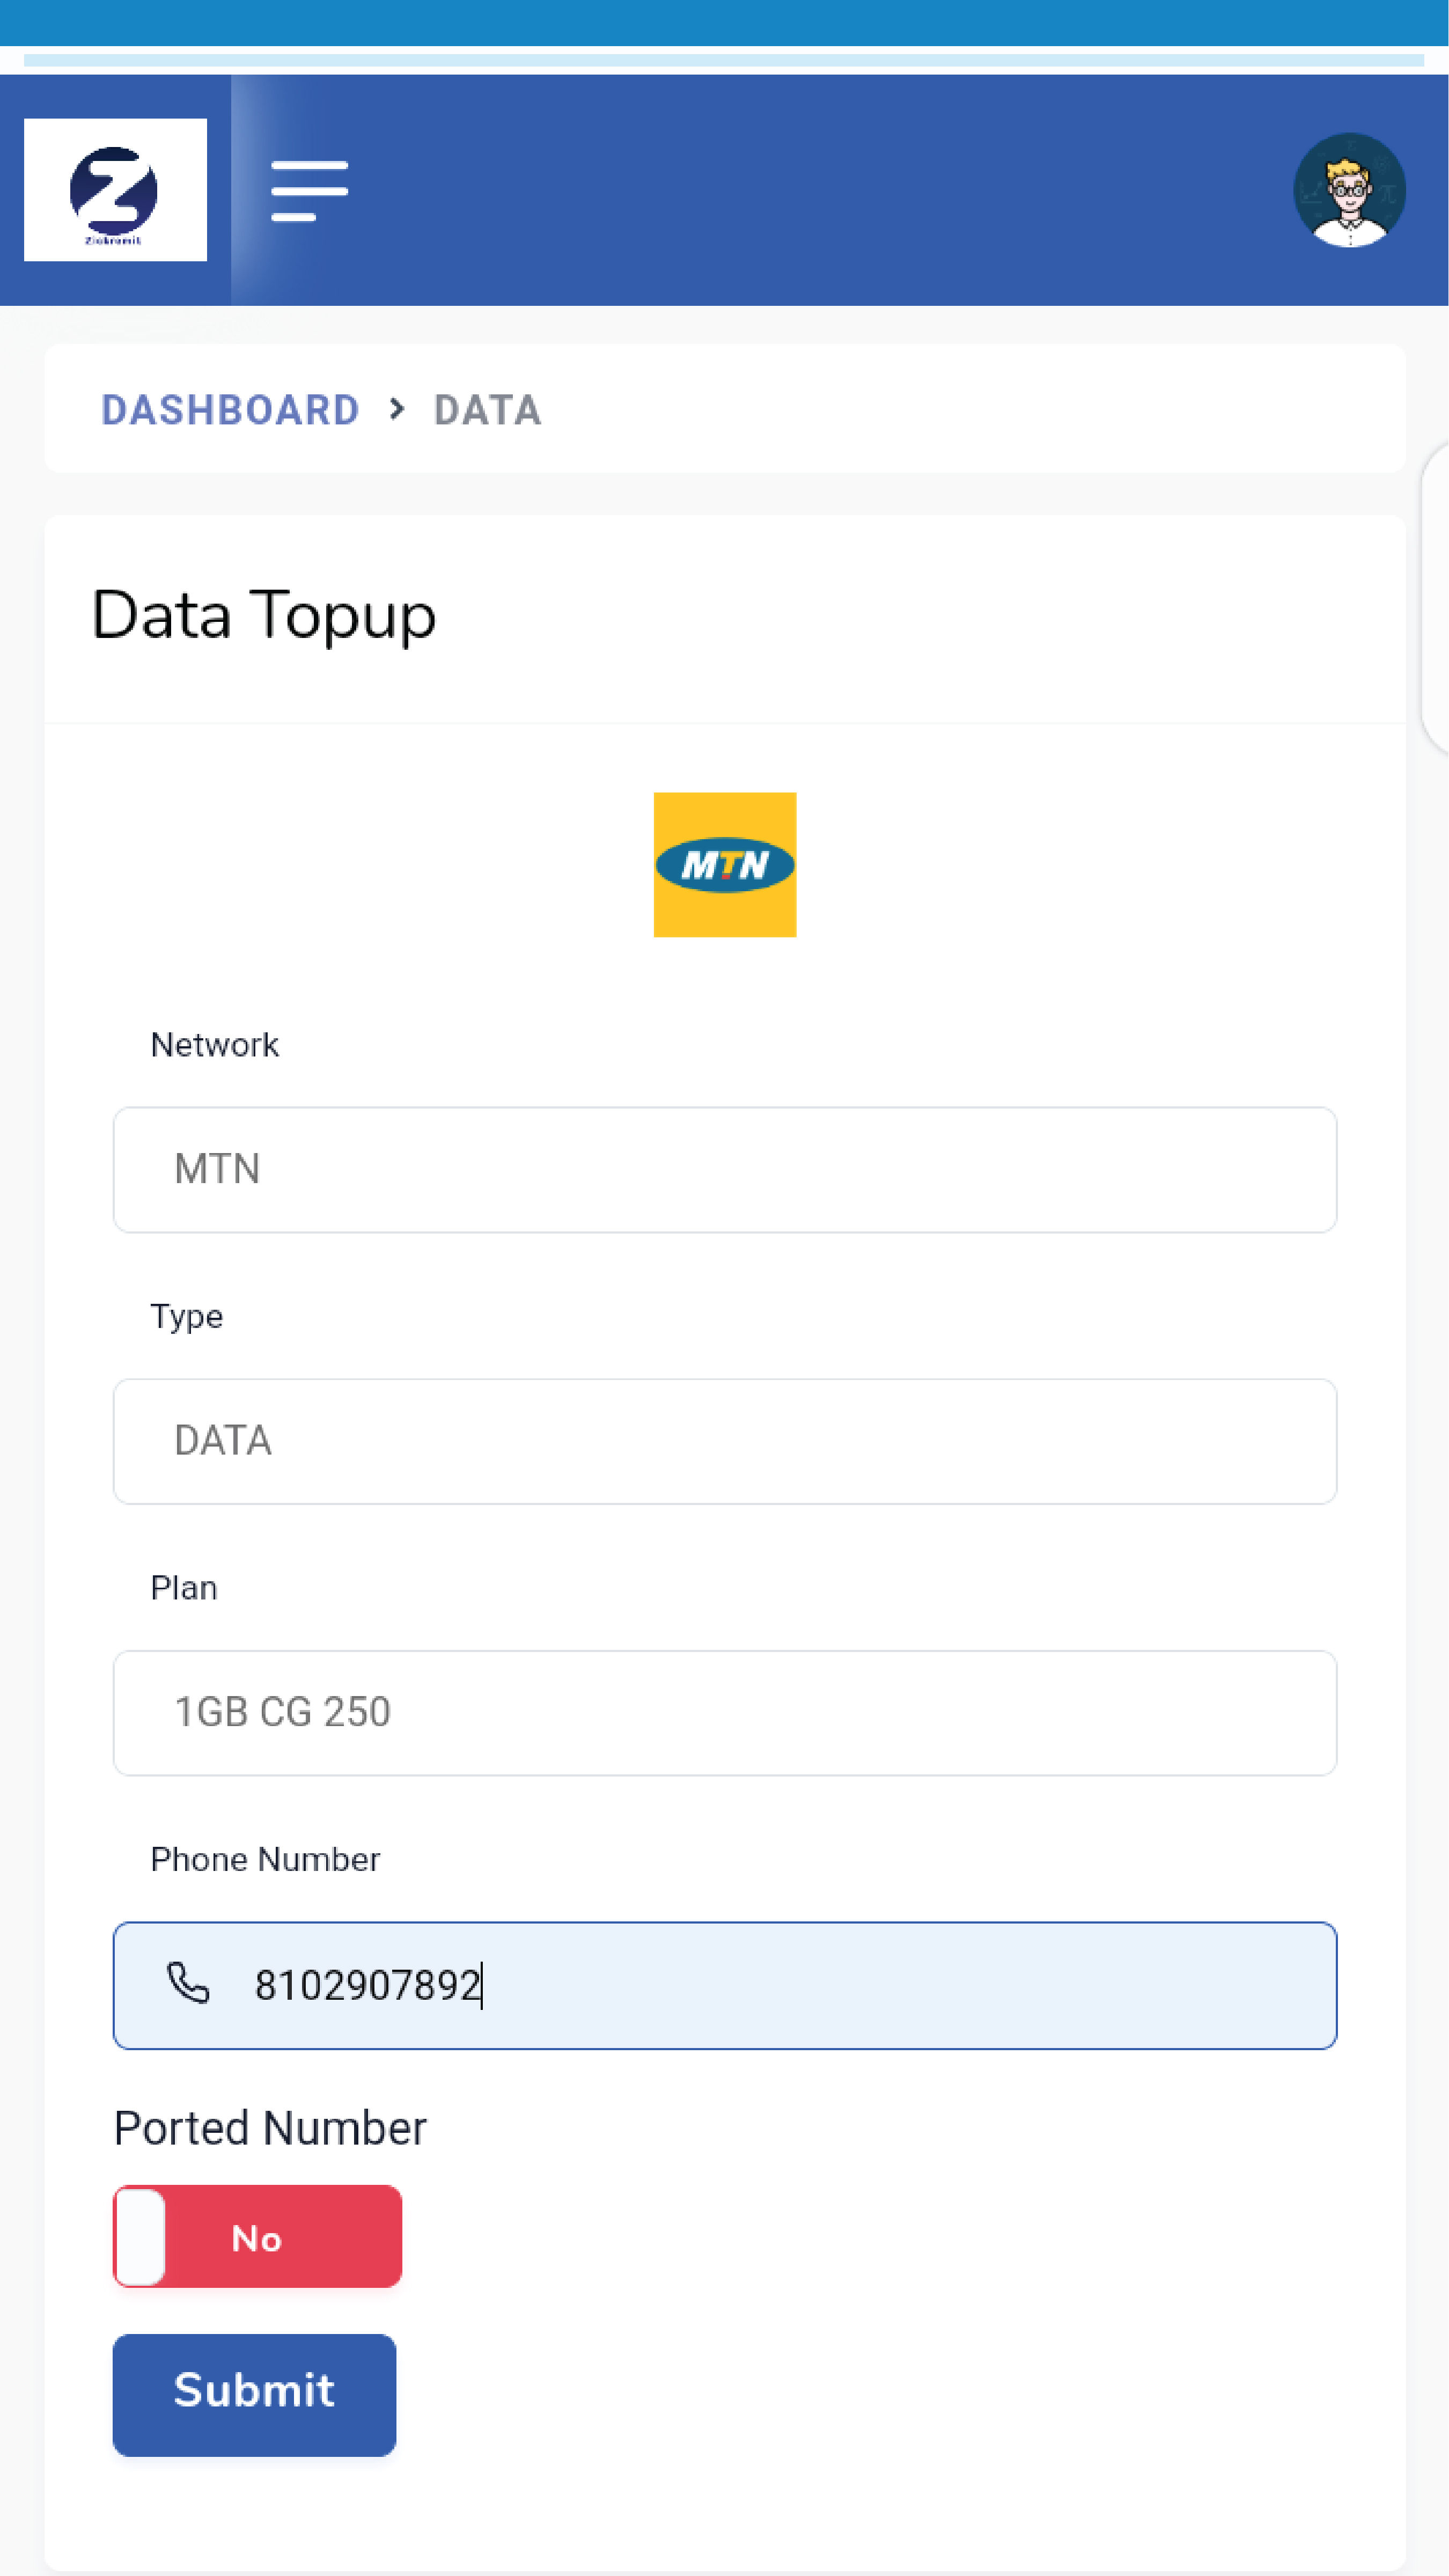Click the Phone Number label
Viewport: 1449px width, 2576px height.
click(x=265, y=1859)
